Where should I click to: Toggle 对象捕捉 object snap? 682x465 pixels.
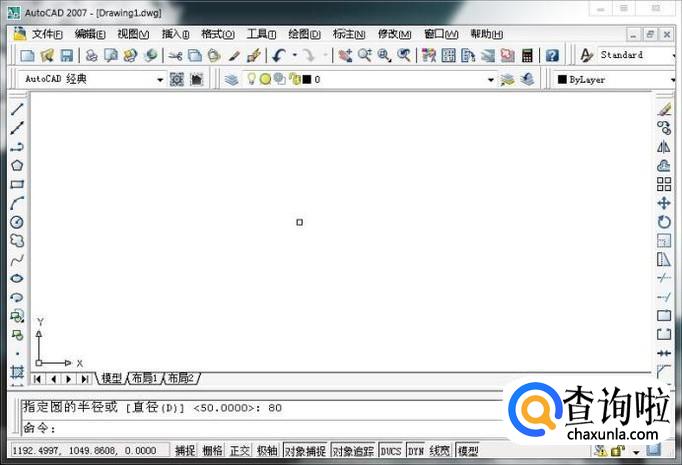(305, 451)
